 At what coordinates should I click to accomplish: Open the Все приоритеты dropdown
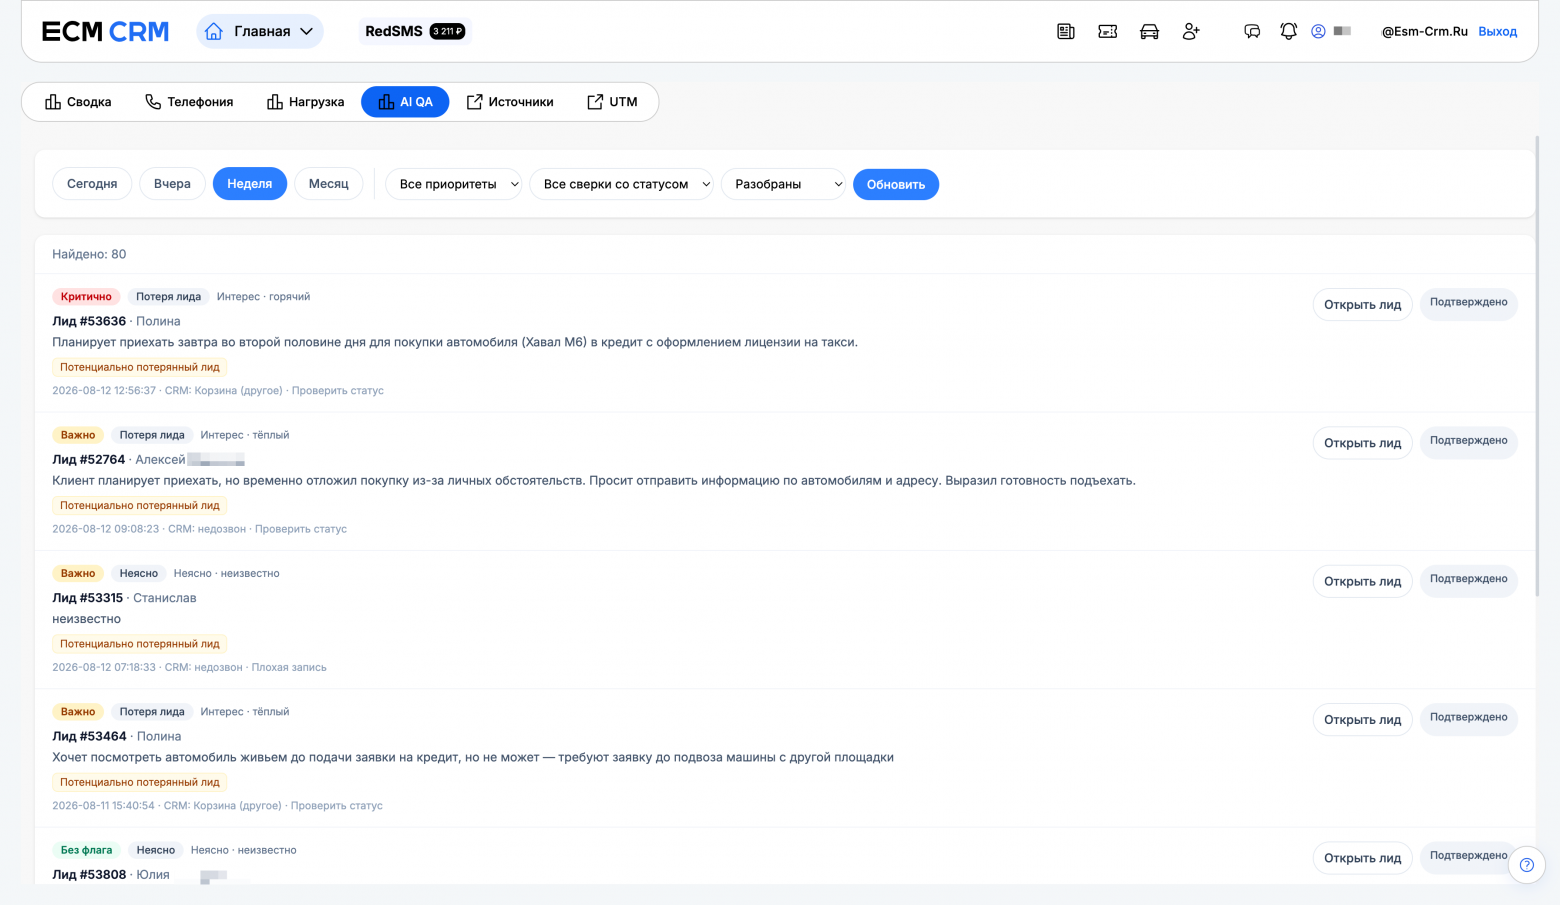[454, 184]
